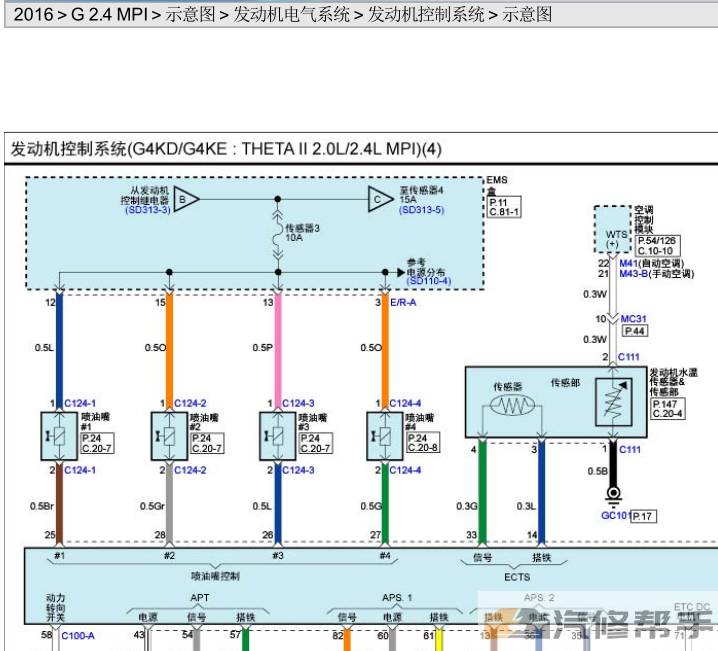
Task: Click upper C124-2 connector label
Action: tap(190, 403)
